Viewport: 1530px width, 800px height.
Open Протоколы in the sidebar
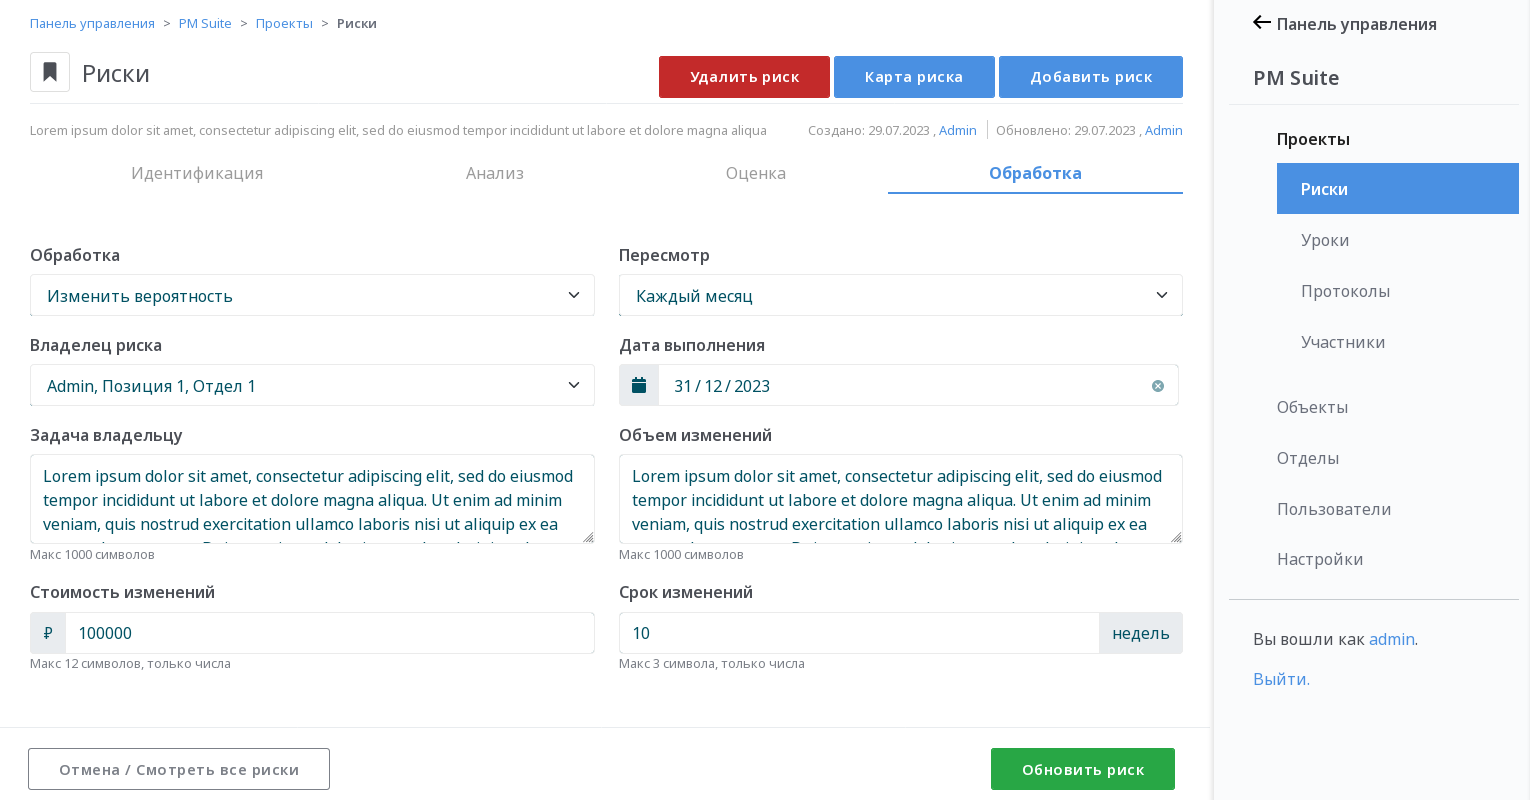click(1345, 291)
